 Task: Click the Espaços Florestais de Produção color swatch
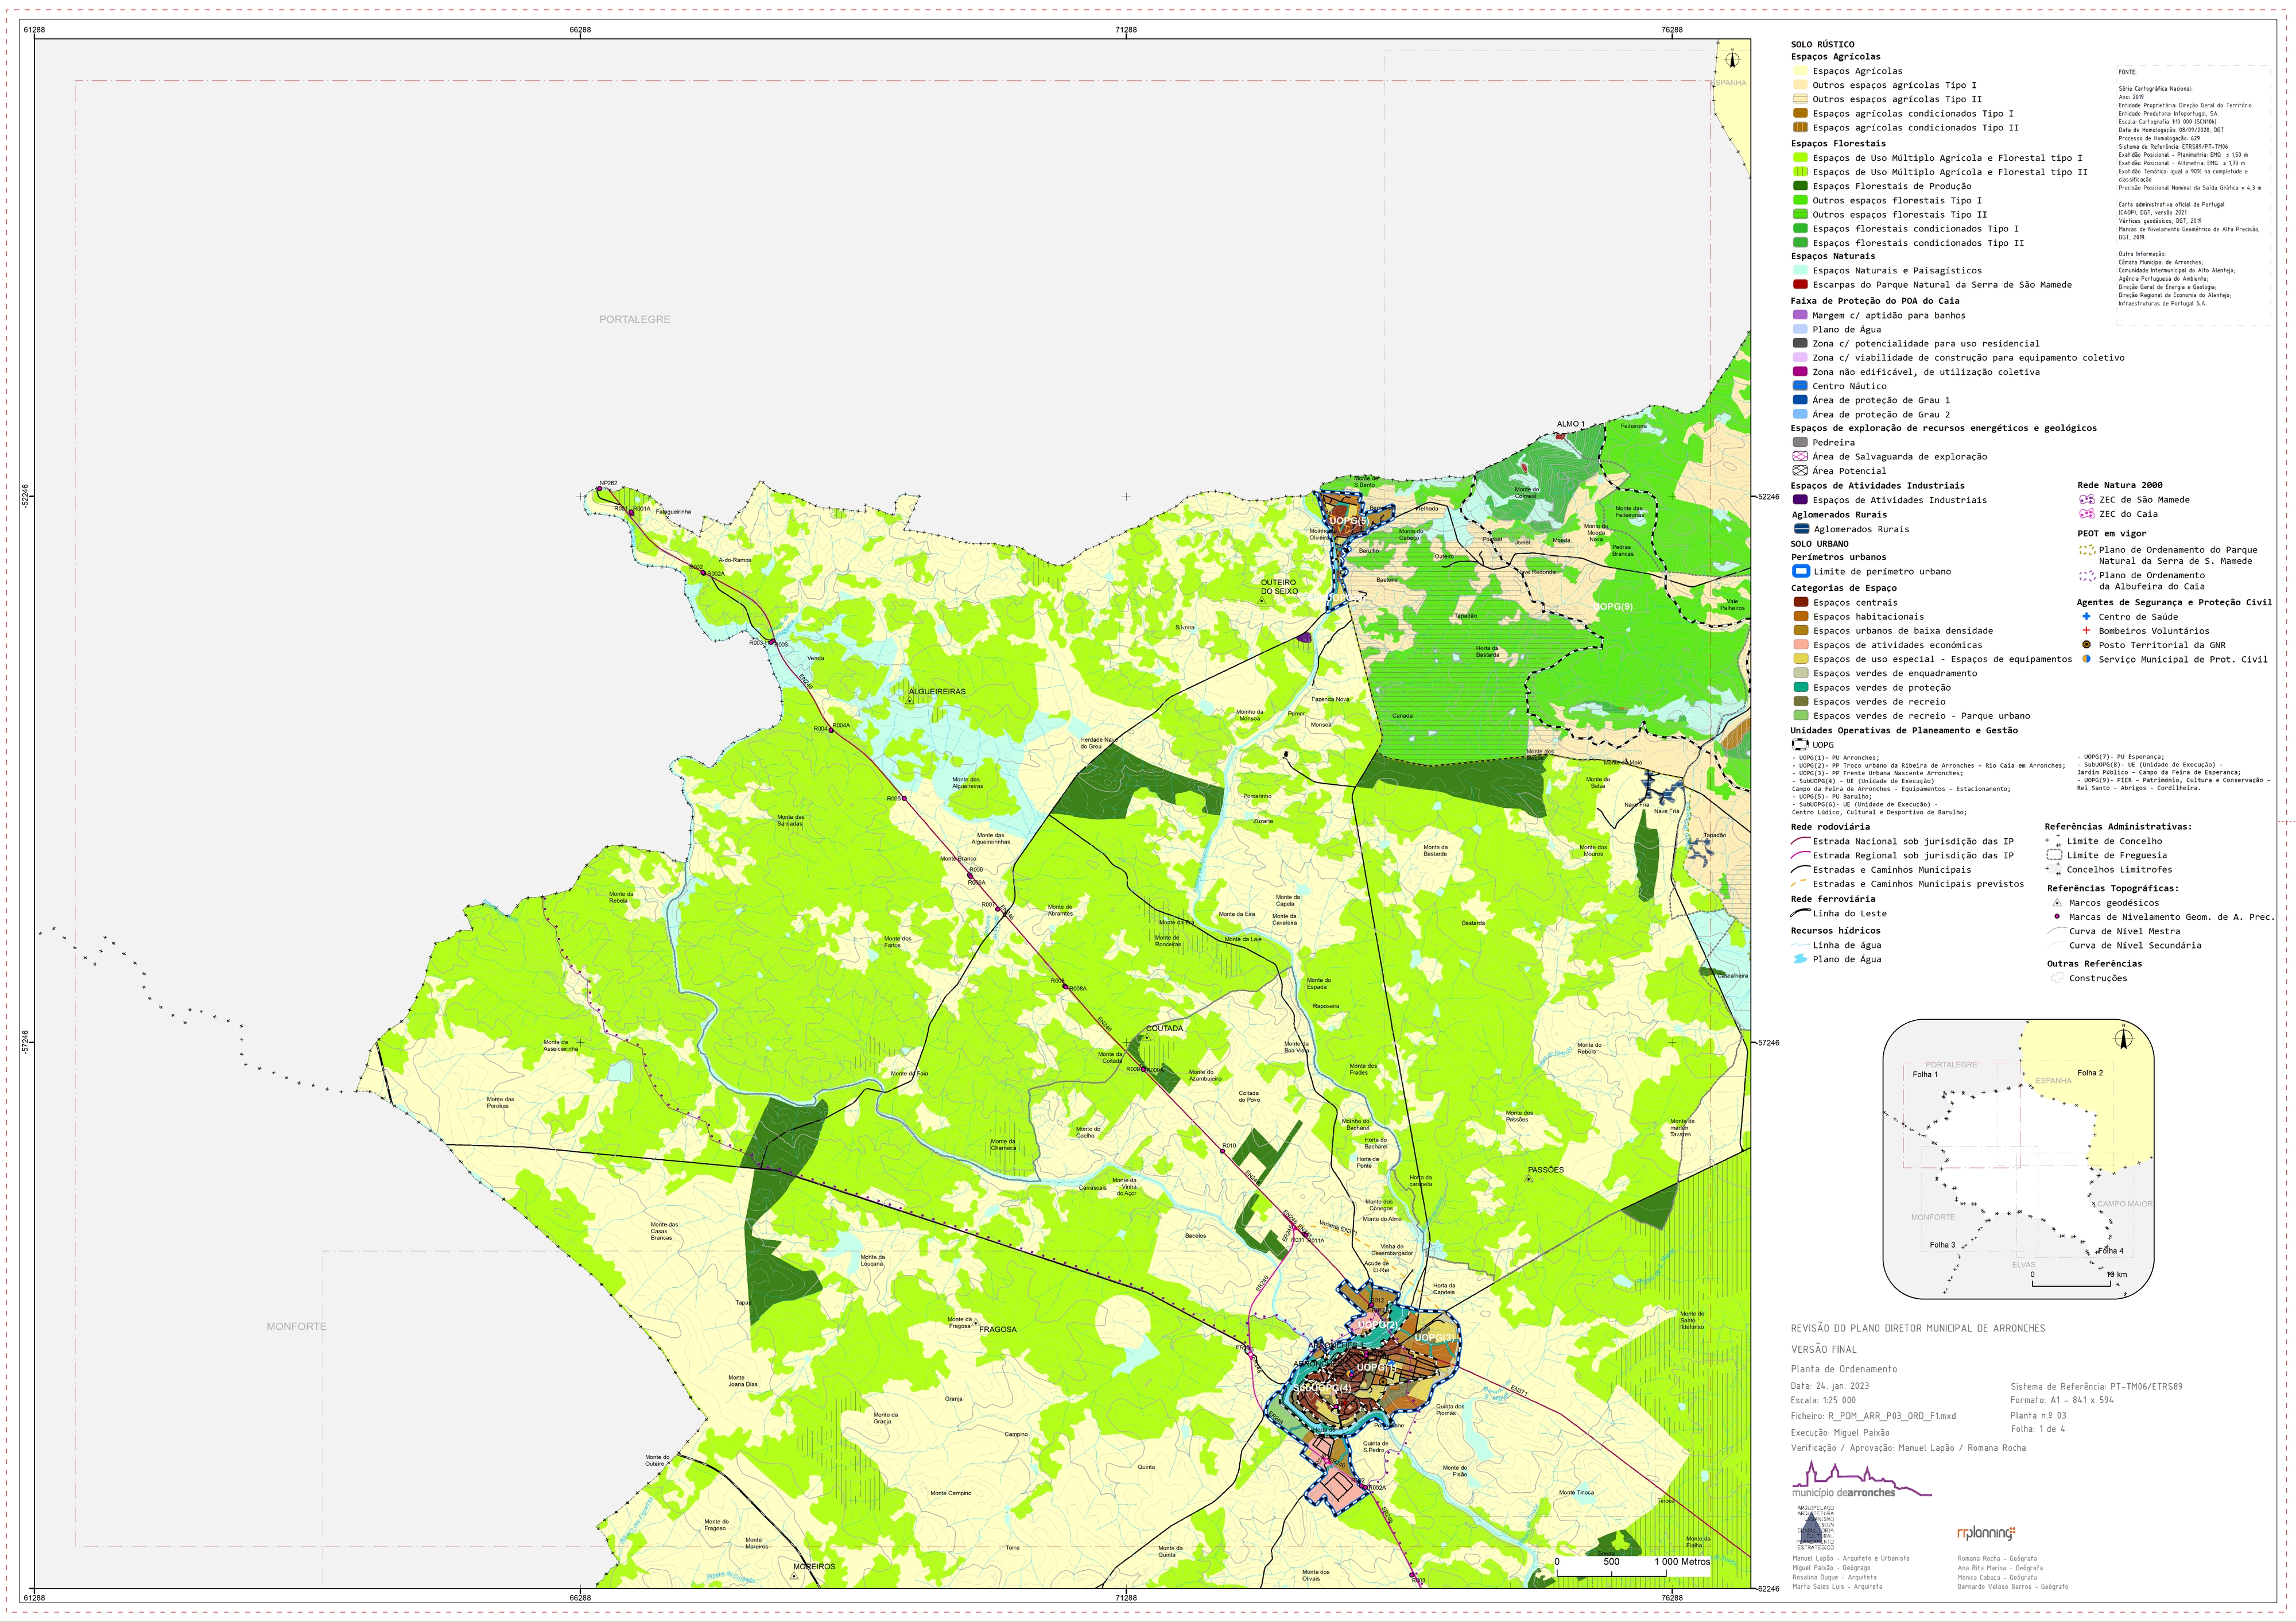pos(1800,186)
